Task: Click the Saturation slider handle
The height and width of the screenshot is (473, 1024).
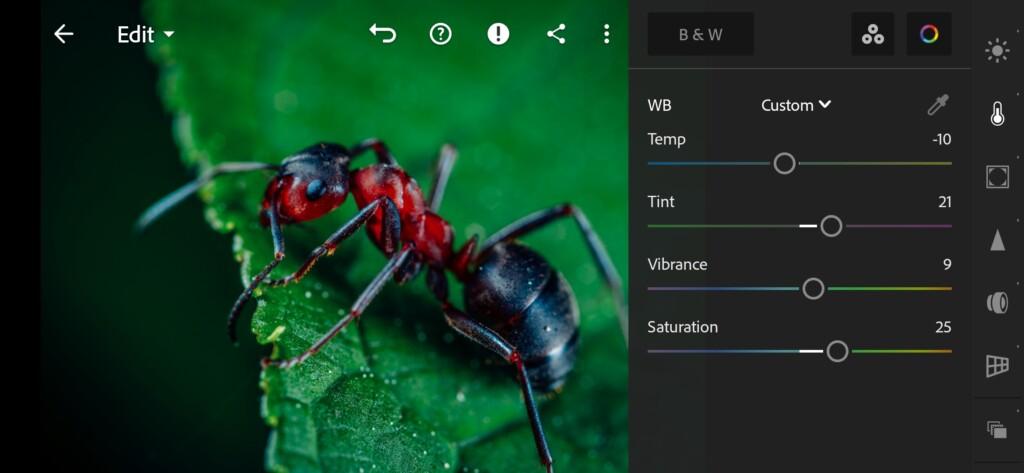Action: (837, 351)
